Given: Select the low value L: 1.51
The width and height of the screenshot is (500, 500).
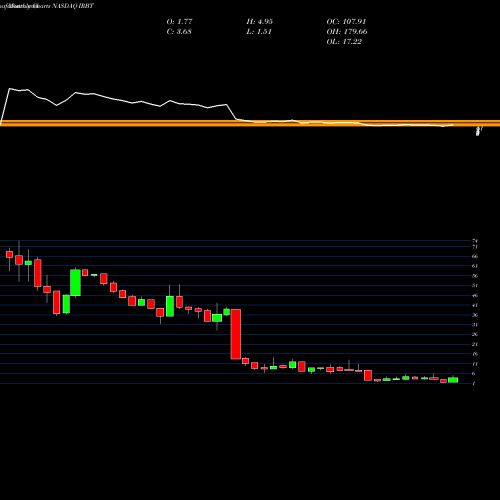Looking at the screenshot, I should point(259,32).
